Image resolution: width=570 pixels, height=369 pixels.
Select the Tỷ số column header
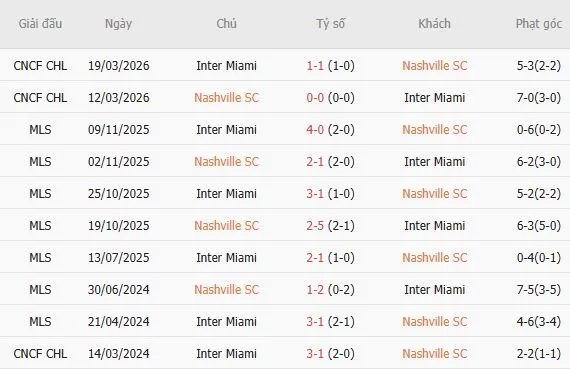point(330,24)
